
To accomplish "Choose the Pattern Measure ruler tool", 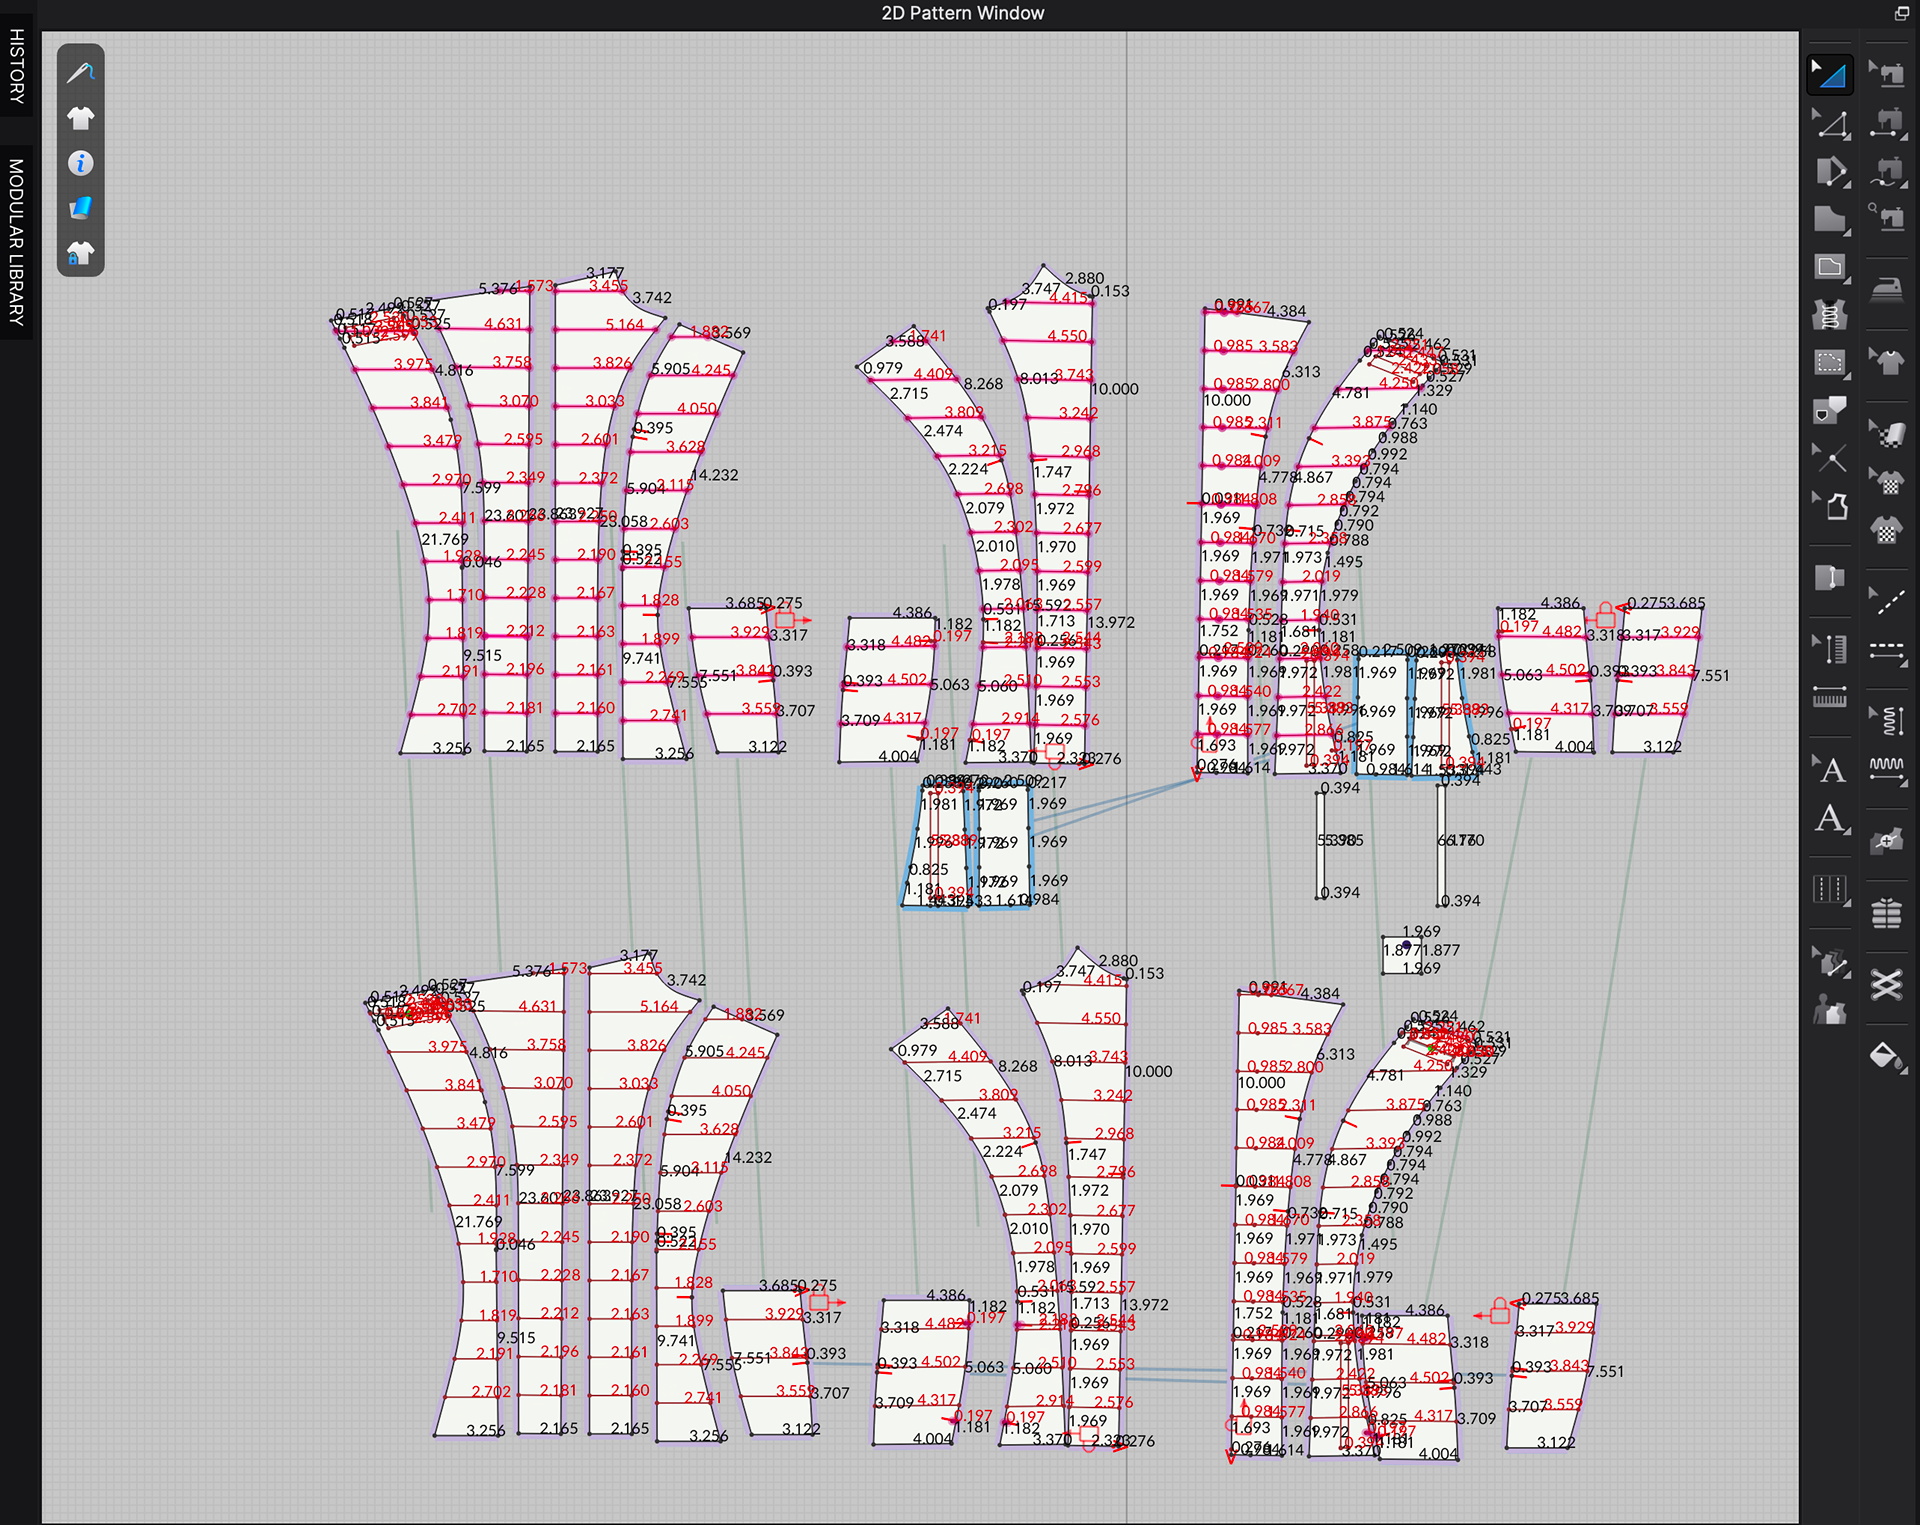I will (1830, 698).
